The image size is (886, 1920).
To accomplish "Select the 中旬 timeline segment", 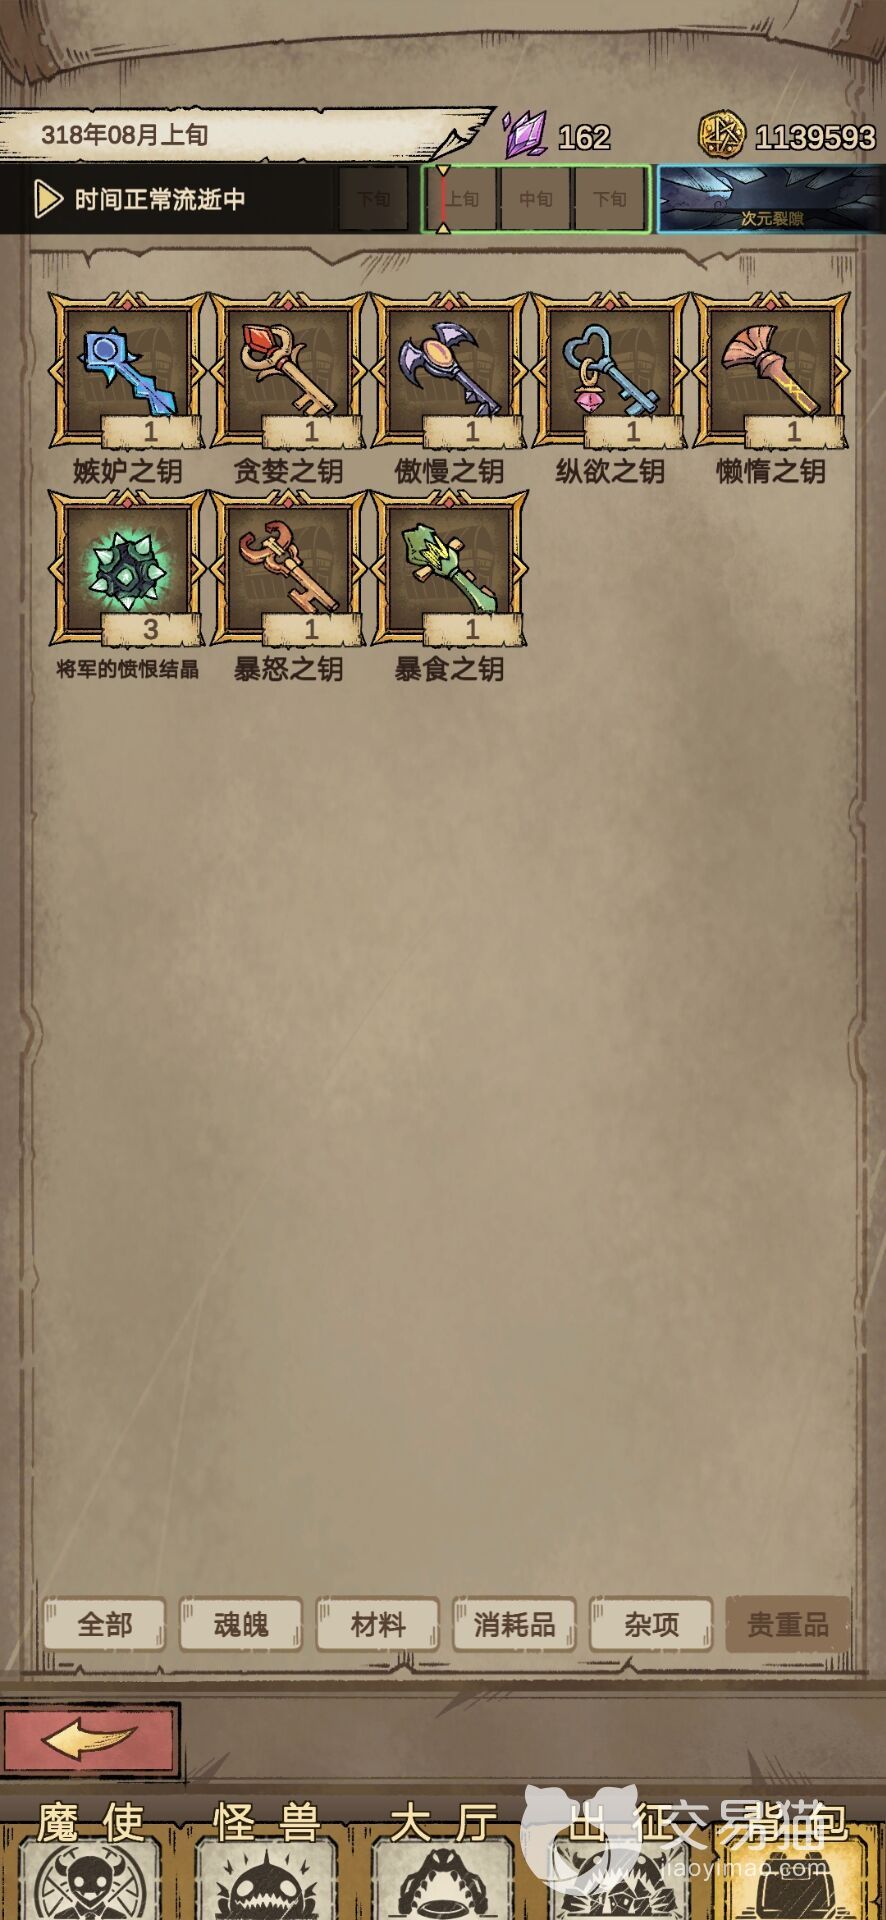I will [535, 199].
